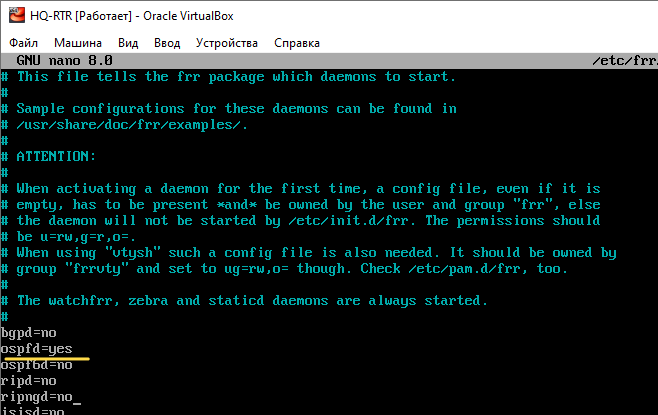This screenshot has width=658, height=415.
Task: Click the ospf6d=no line
Action: (x=37, y=365)
